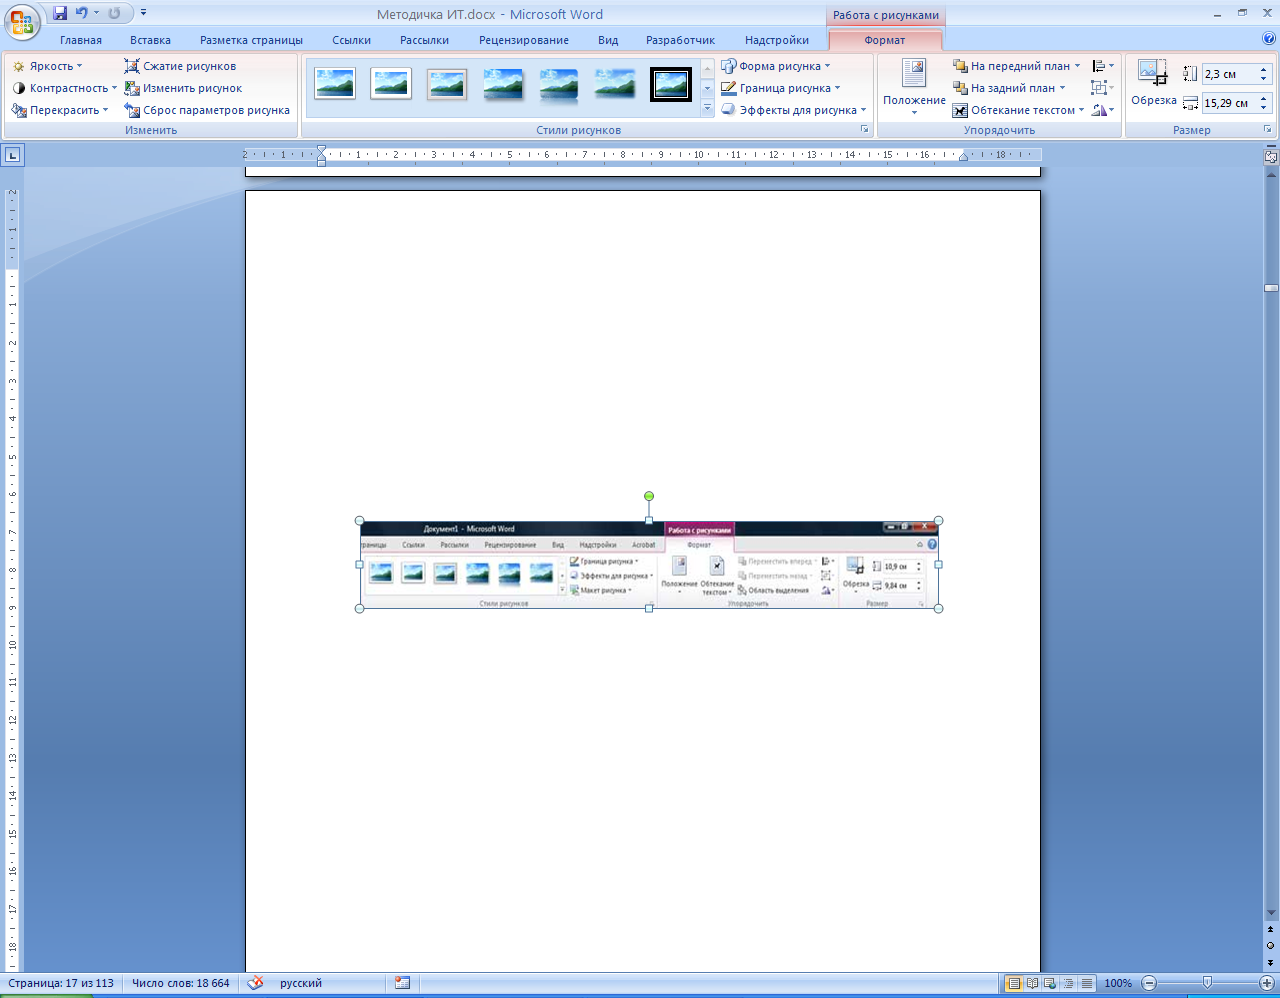This screenshot has height=998, width=1280.
Task: Open Разметка страницы tab
Action: tap(251, 40)
